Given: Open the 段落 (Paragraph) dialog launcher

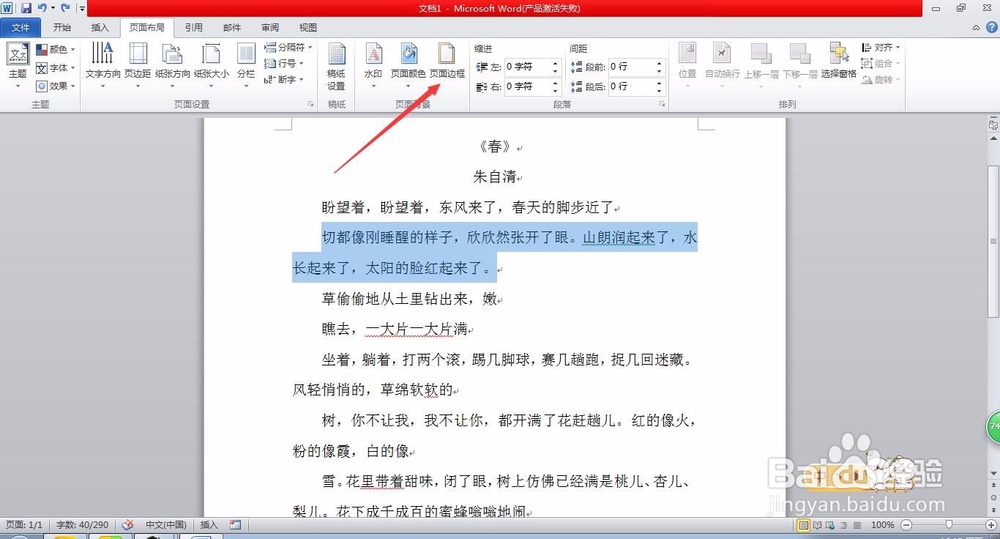Looking at the screenshot, I should (662, 104).
